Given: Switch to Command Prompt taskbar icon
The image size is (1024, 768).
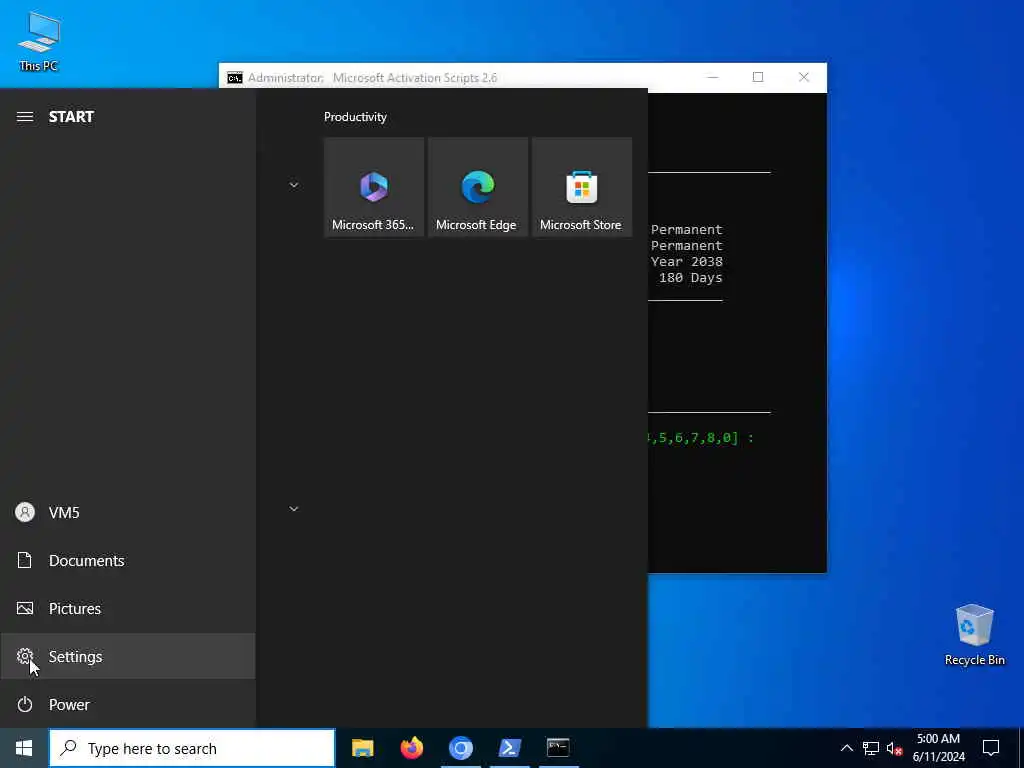Looking at the screenshot, I should [558, 748].
